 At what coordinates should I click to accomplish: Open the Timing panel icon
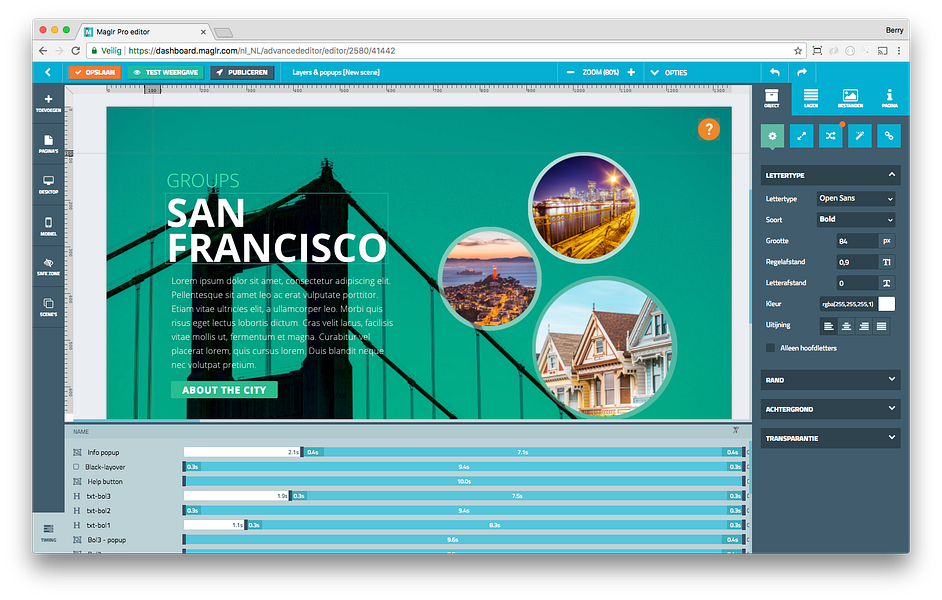coord(49,532)
